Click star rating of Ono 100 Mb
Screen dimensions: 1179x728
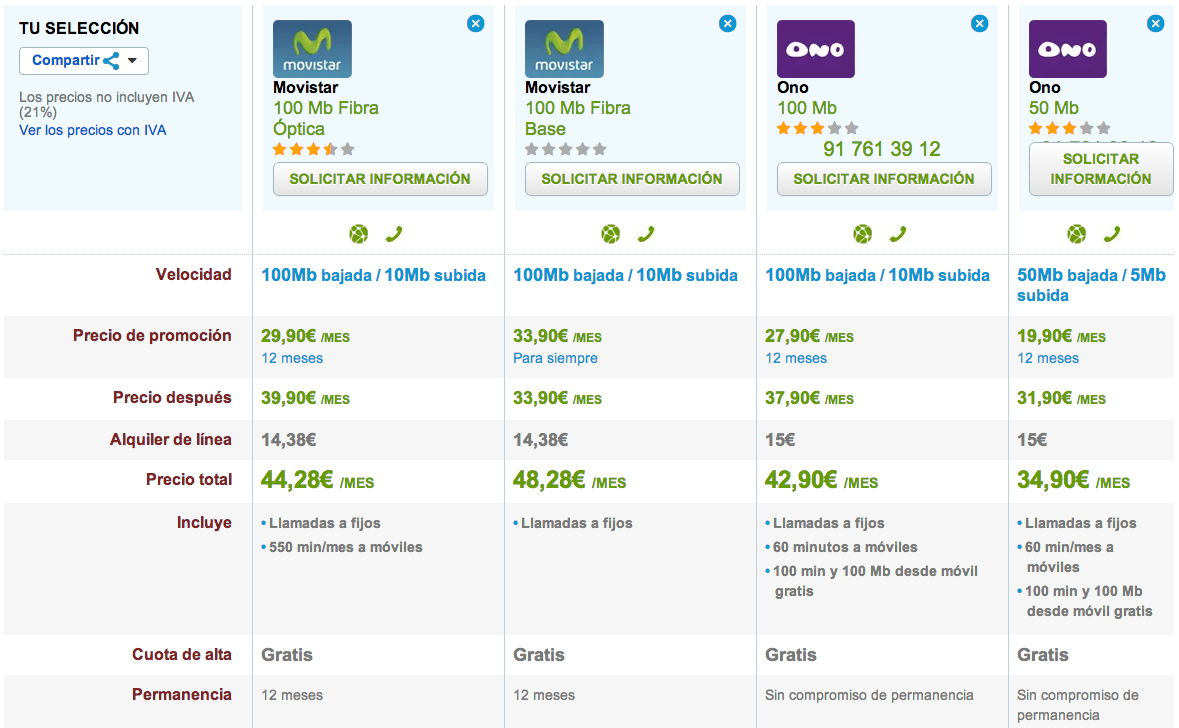(817, 128)
